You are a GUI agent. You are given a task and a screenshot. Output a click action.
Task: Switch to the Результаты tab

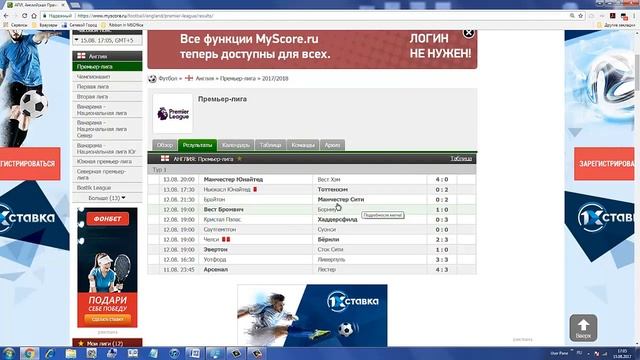coord(197,145)
